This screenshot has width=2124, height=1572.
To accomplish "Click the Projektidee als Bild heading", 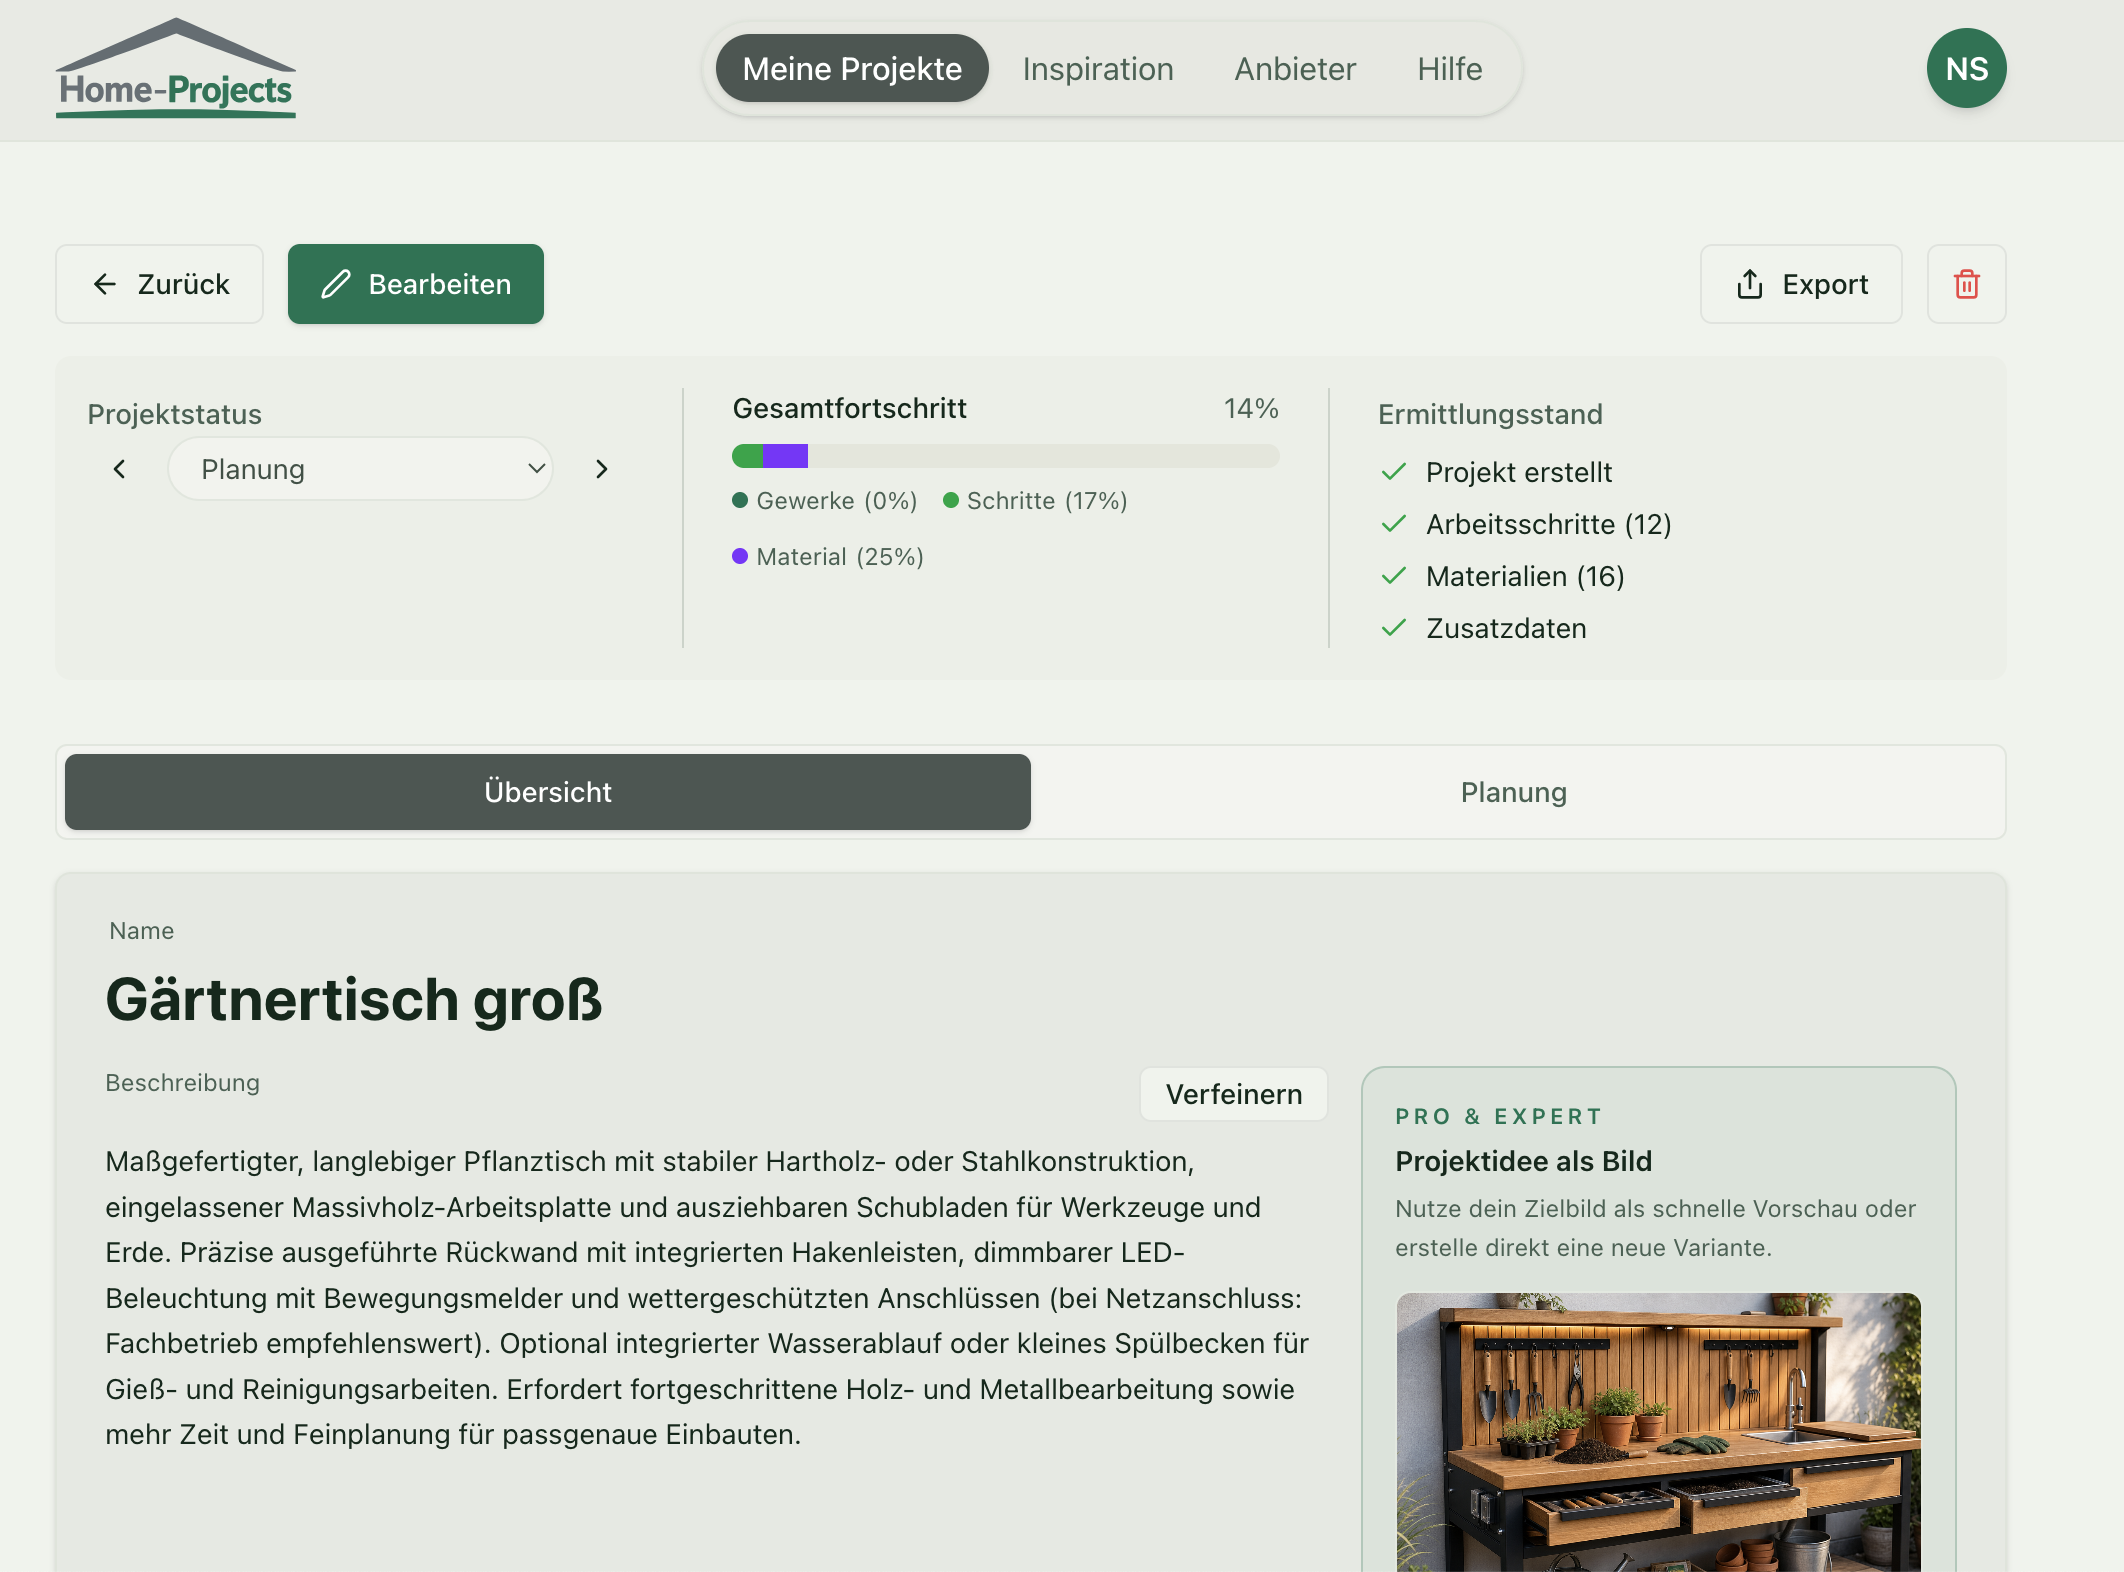I will tap(1523, 1161).
